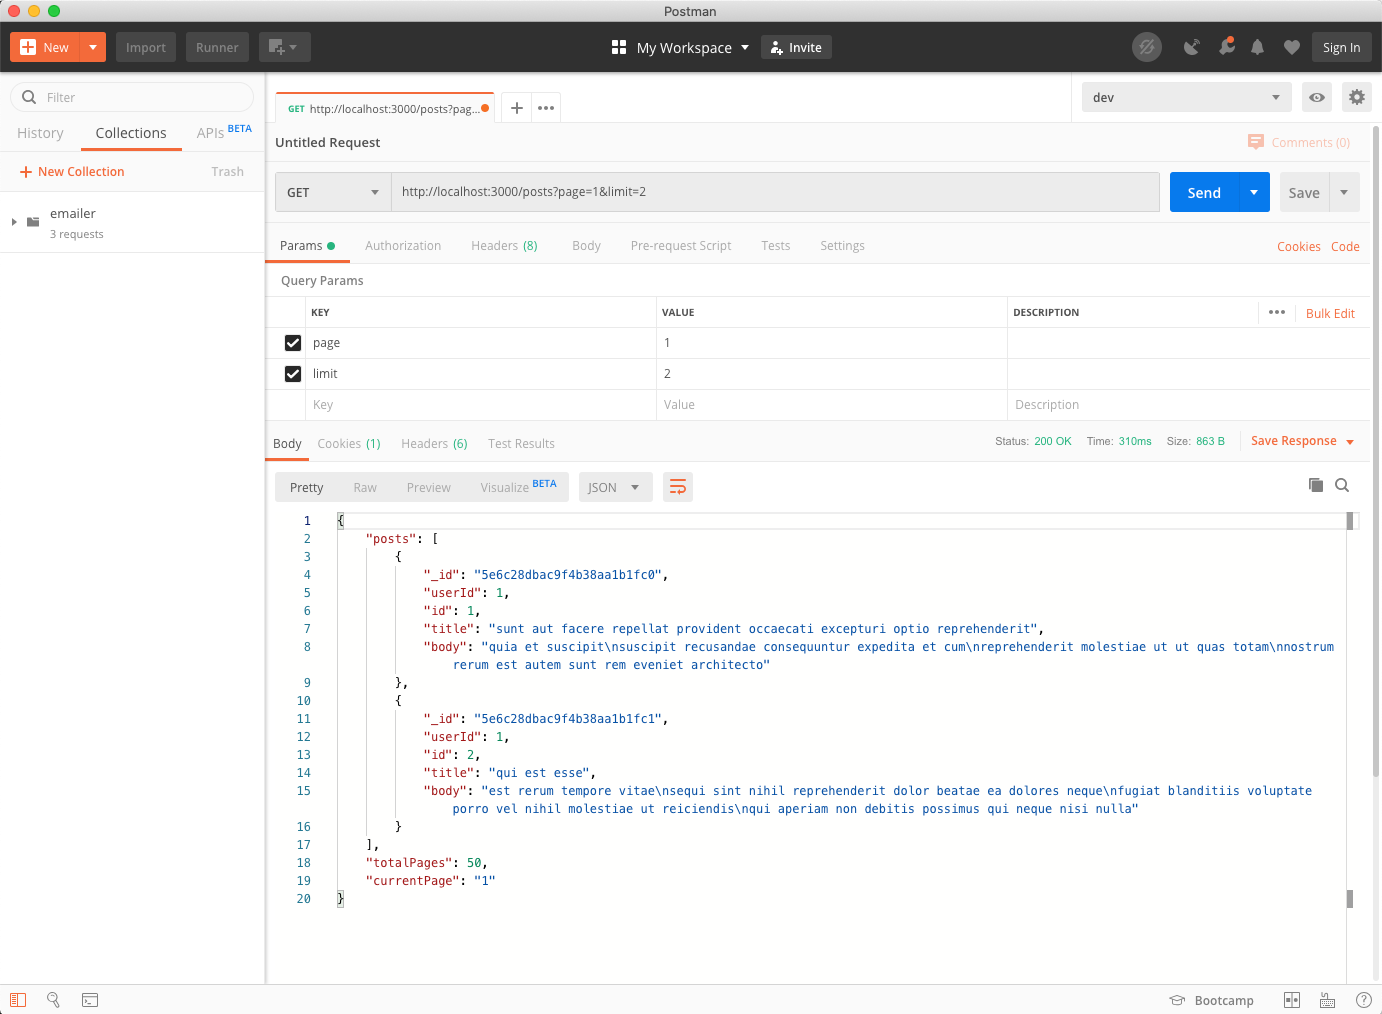Open the dev environment dropdown
The width and height of the screenshot is (1382, 1014).
click(1186, 97)
